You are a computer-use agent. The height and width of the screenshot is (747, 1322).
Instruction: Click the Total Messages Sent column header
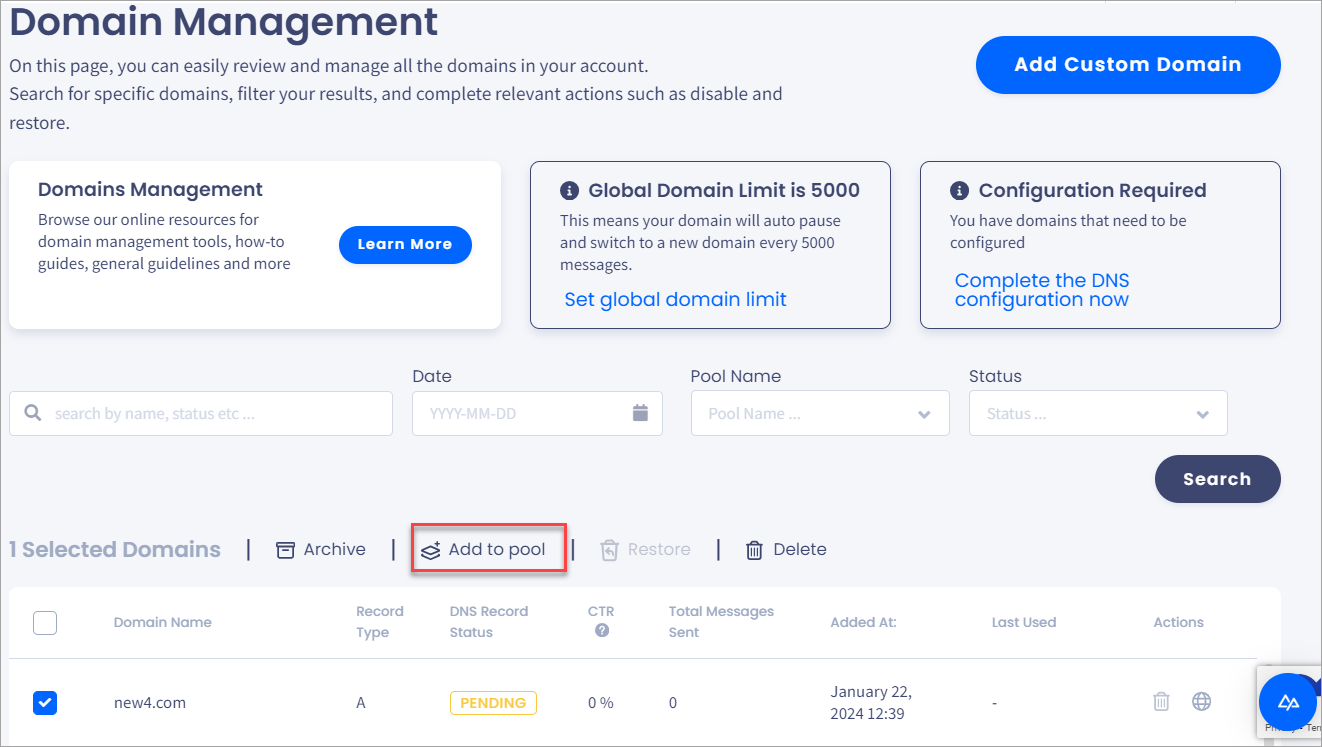(721, 622)
